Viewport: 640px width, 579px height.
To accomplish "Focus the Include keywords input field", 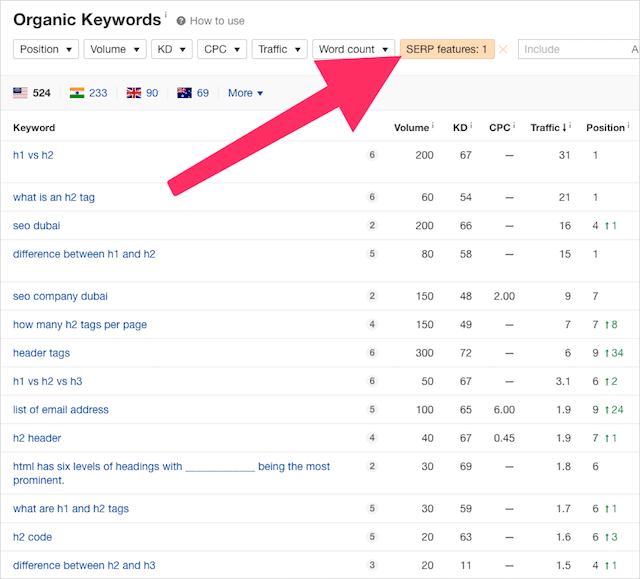I will point(570,49).
